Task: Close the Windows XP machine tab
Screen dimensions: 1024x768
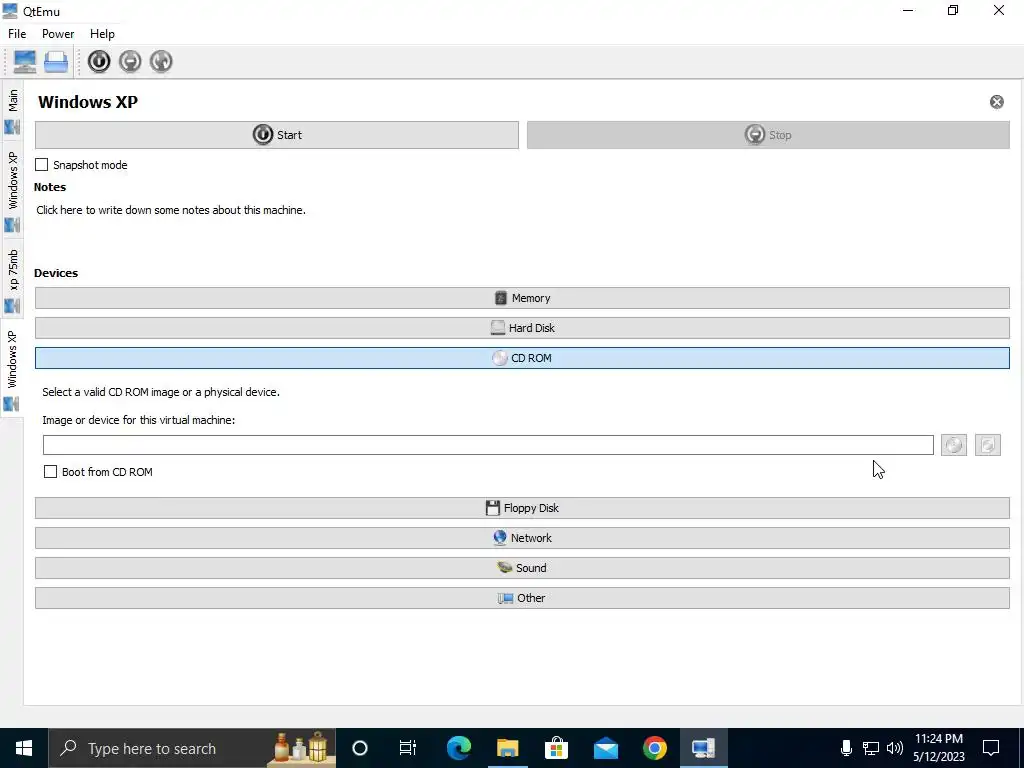Action: point(997,102)
